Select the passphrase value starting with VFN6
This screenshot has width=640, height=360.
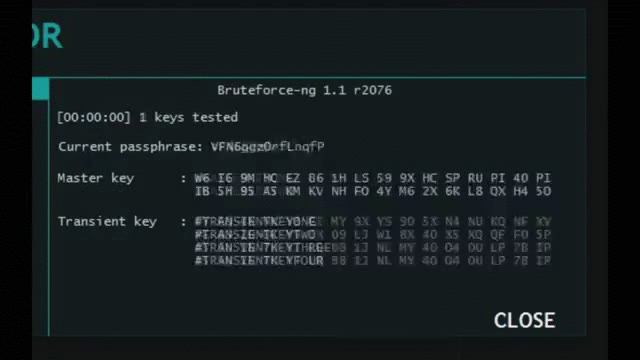point(267,147)
